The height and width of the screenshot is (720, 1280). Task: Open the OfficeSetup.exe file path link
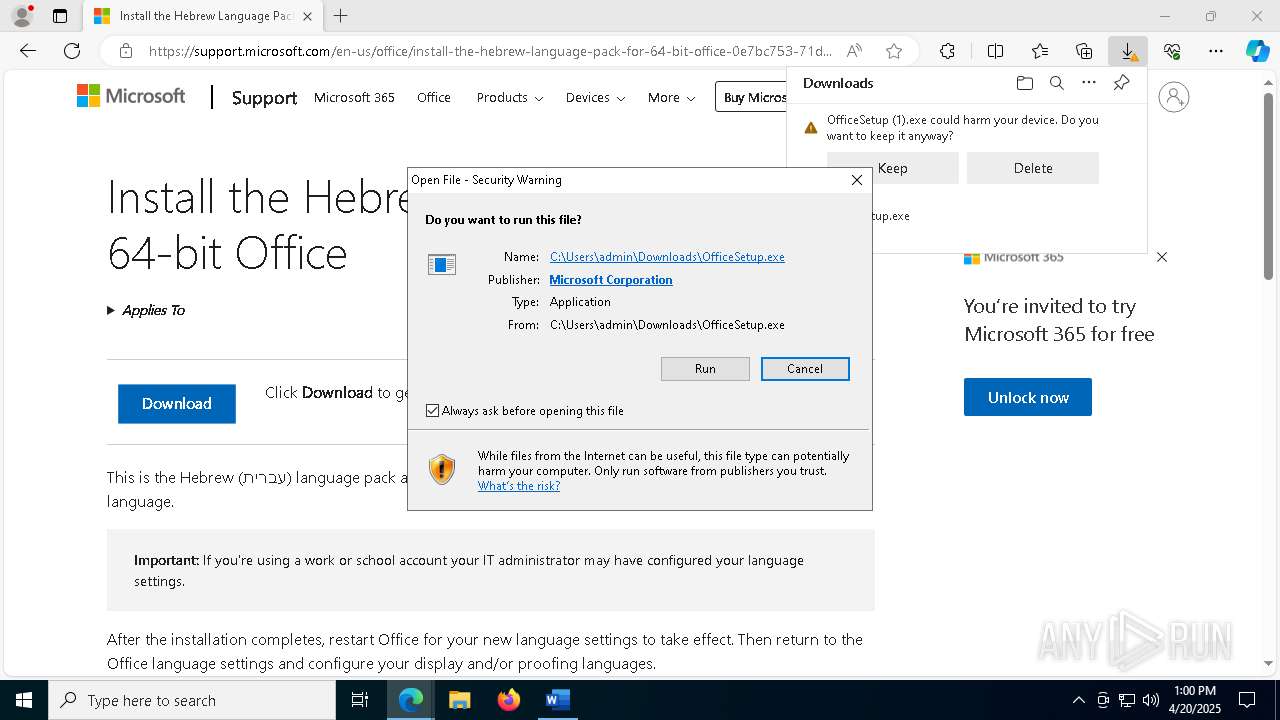tap(667, 257)
